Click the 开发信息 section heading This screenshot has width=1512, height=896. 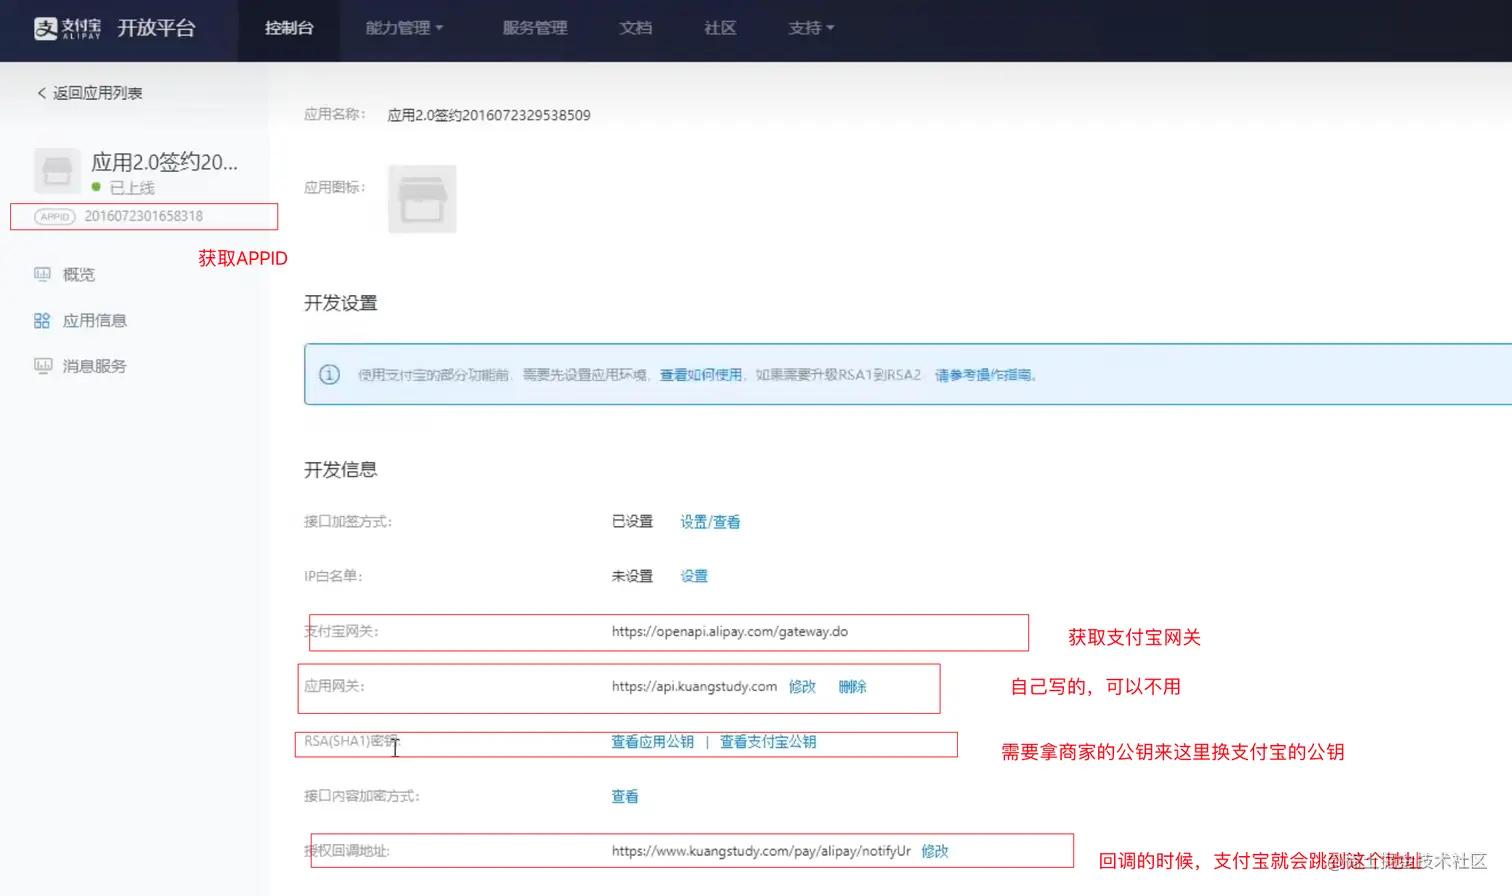[x=341, y=470]
